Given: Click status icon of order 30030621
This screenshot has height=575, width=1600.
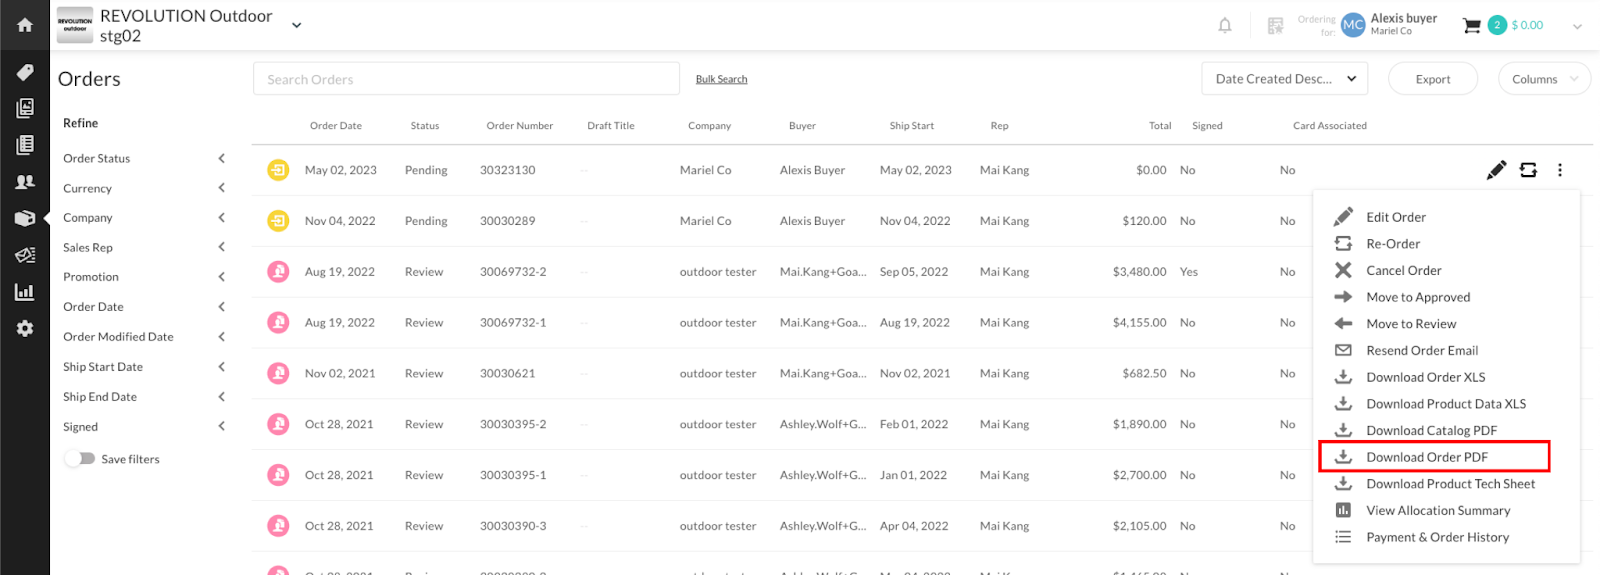Looking at the screenshot, I should tap(278, 374).
